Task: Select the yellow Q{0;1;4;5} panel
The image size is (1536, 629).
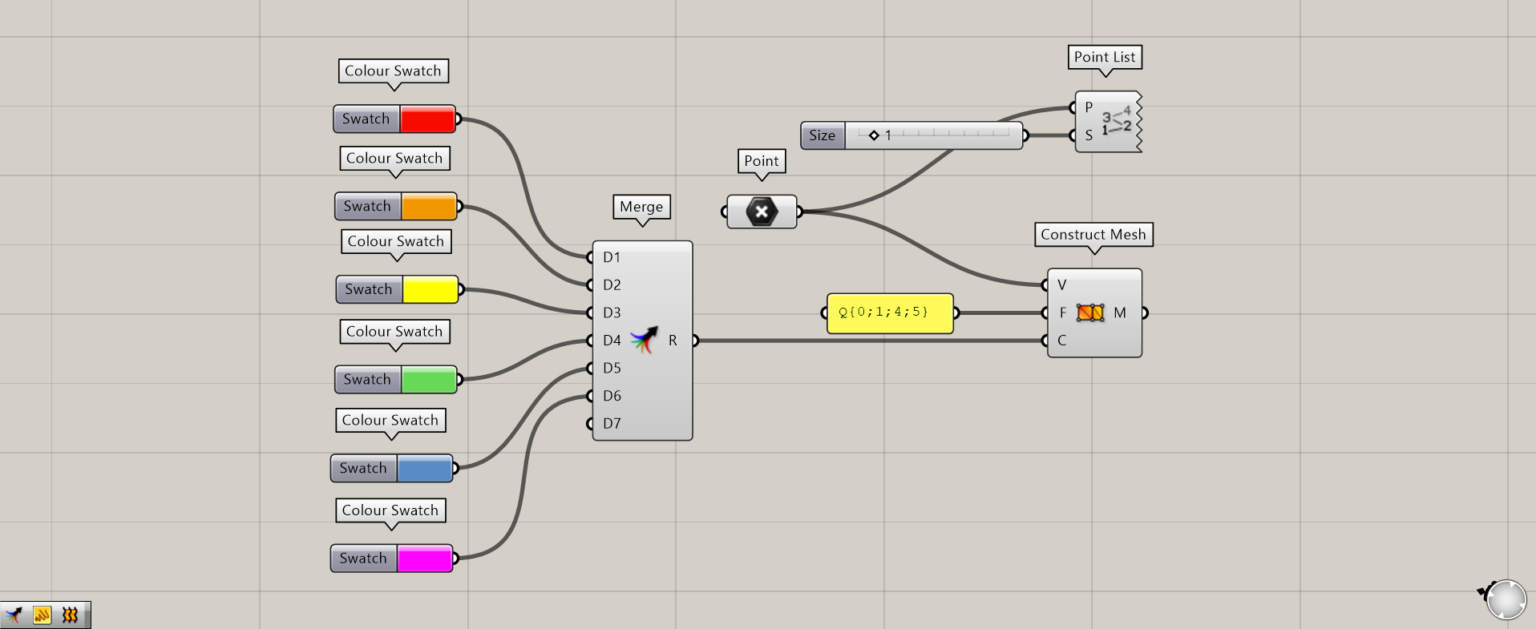Action: 889,313
